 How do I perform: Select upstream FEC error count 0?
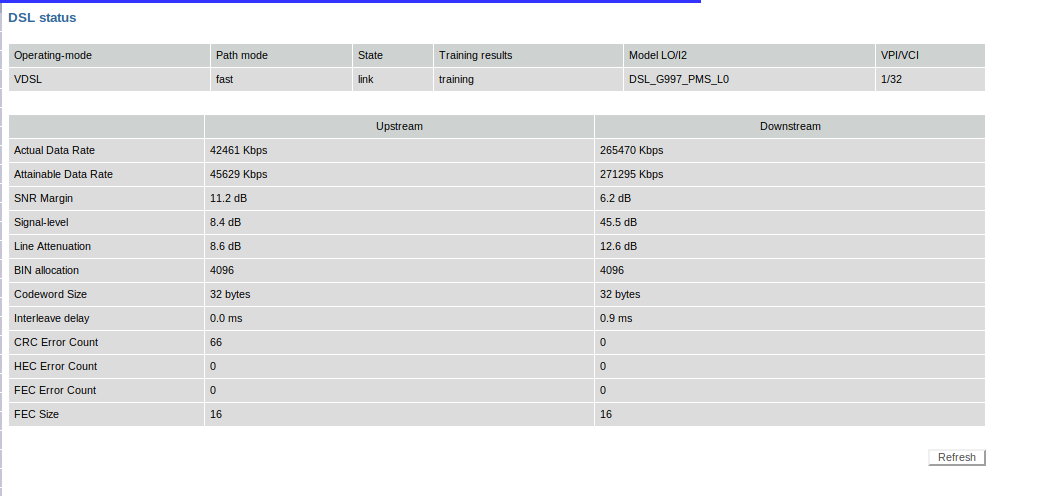click(213, 389)
